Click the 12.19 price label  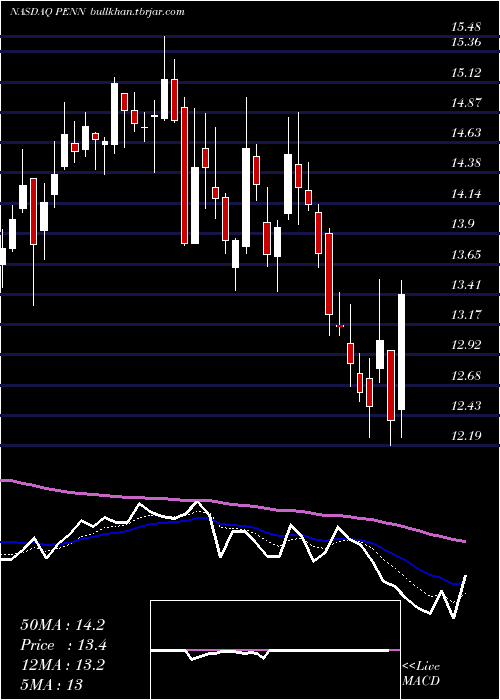pos(466,435)
